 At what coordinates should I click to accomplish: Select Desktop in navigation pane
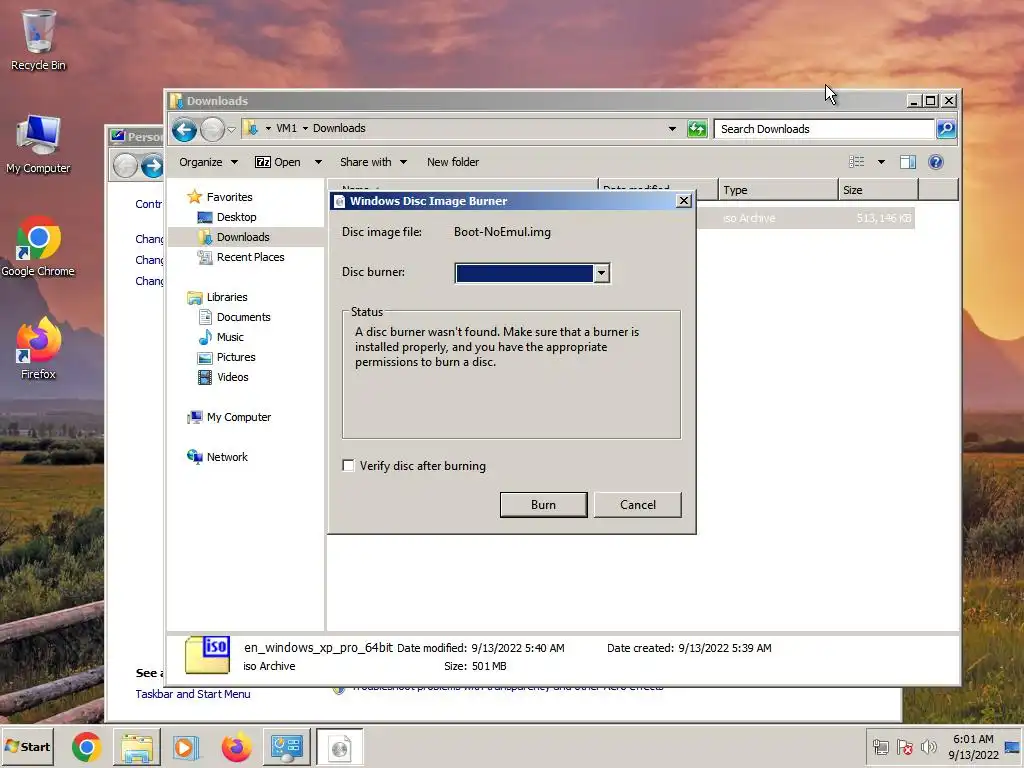click(x=236, y=217)
